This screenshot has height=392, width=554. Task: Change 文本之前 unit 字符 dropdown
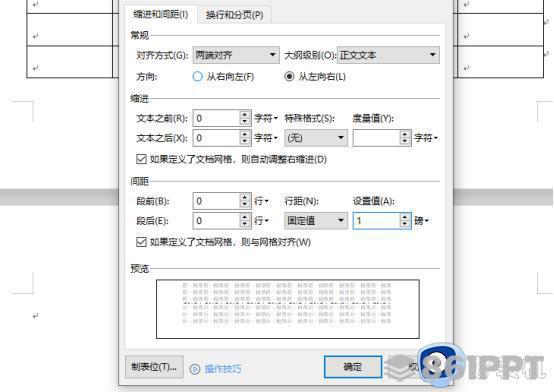click(x=266, y=118)
